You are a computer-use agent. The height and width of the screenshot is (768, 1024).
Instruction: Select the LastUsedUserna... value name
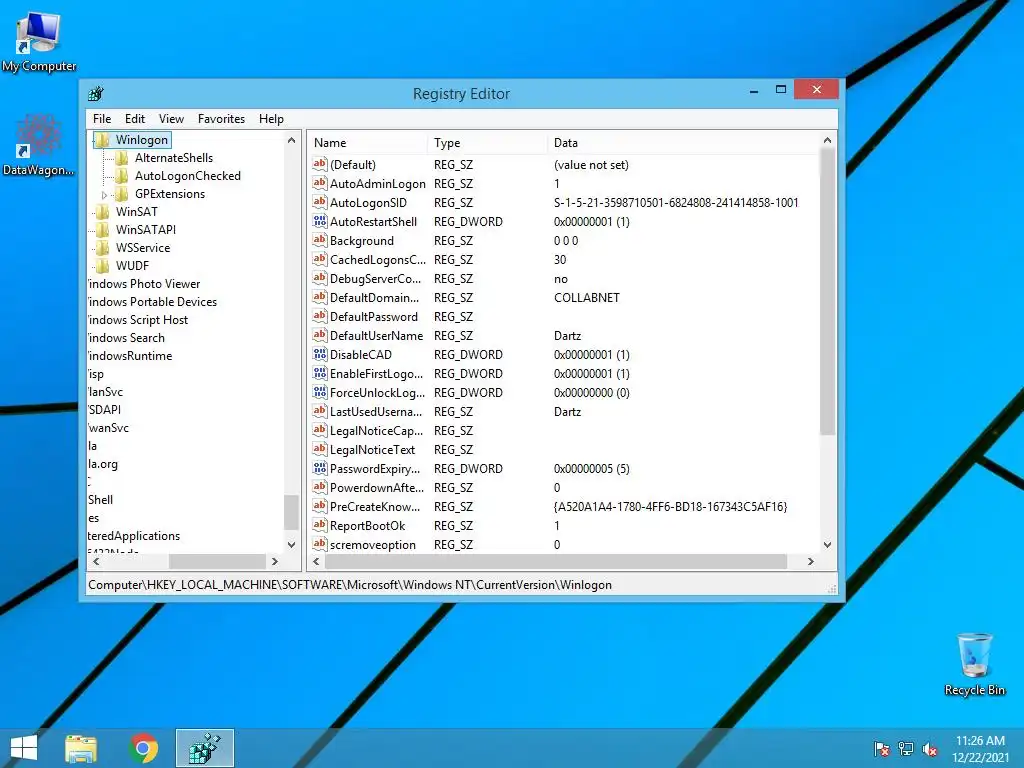tap(376, 411)
